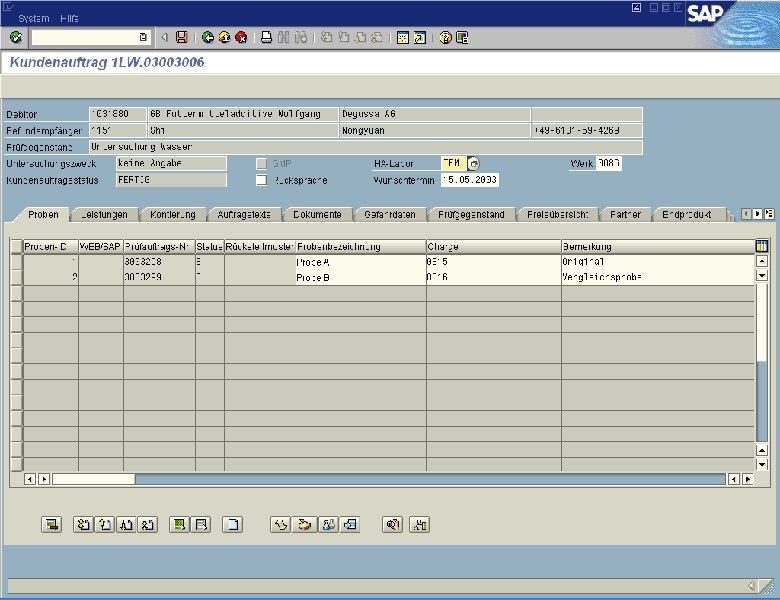This screenshot has width=780, height=600.
Task: Click the red Cancel icon
Action: (x=241, y=37)
